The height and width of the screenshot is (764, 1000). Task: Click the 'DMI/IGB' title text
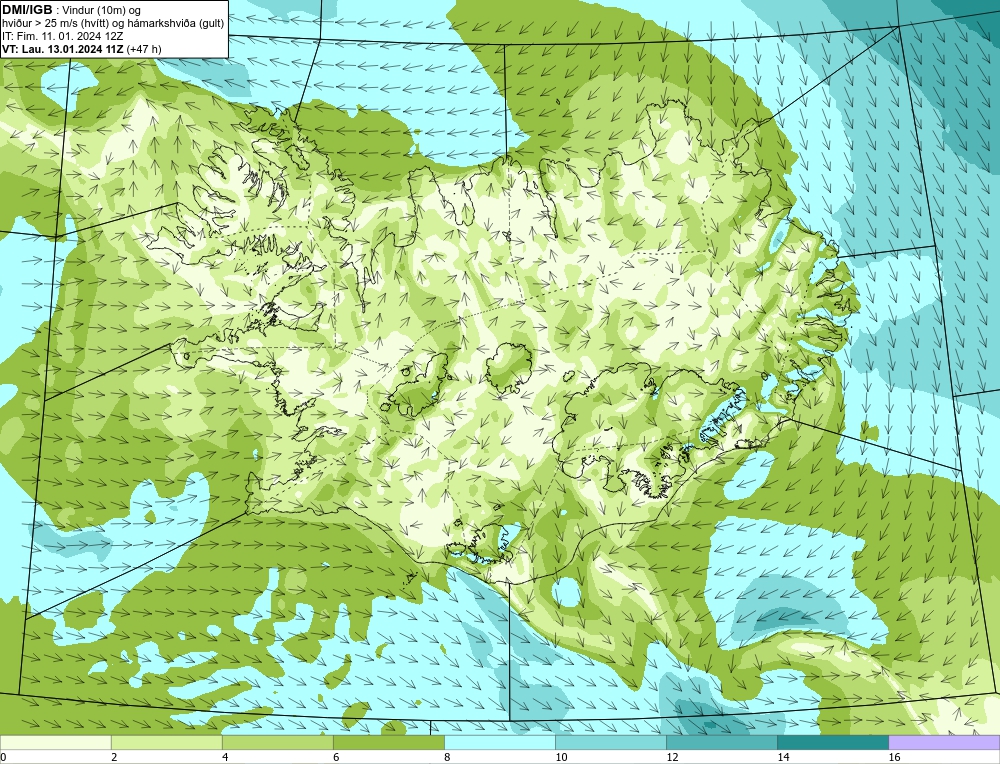coord(27,10)
